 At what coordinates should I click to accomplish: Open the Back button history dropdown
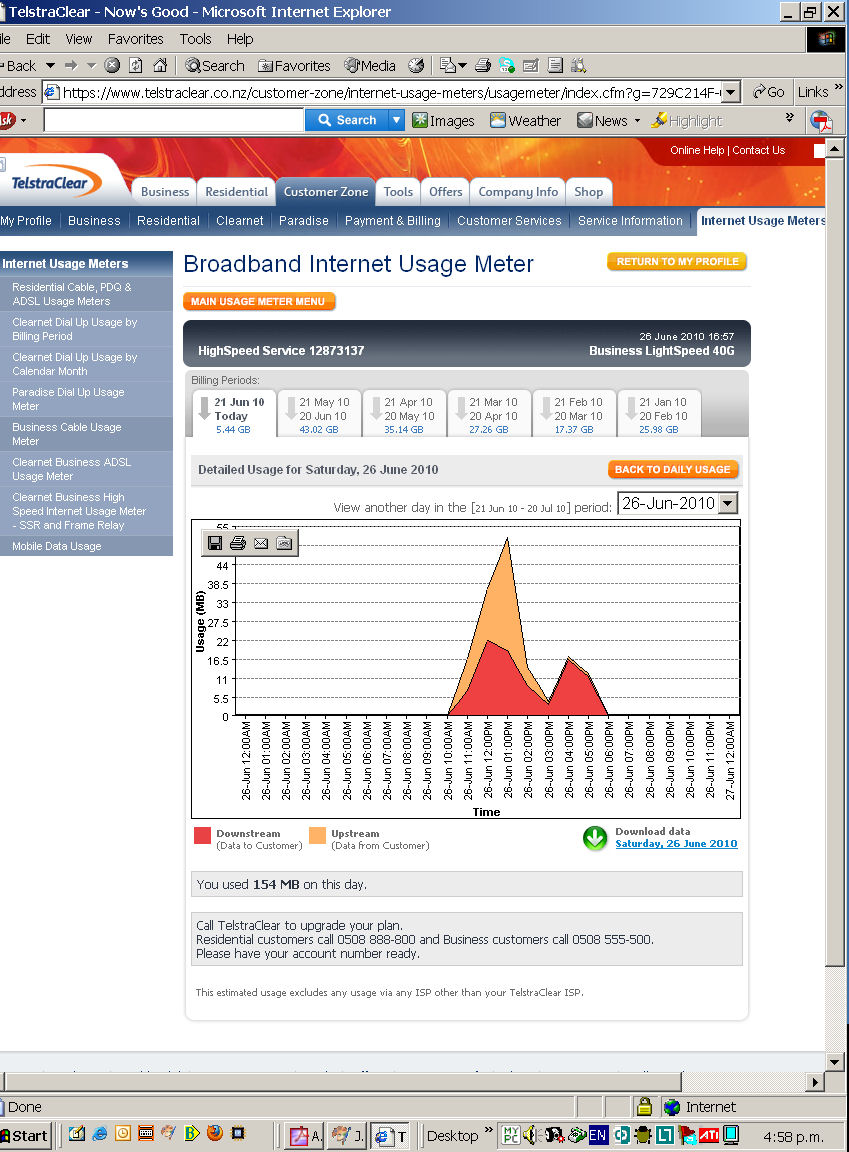[x=51, y=65]
